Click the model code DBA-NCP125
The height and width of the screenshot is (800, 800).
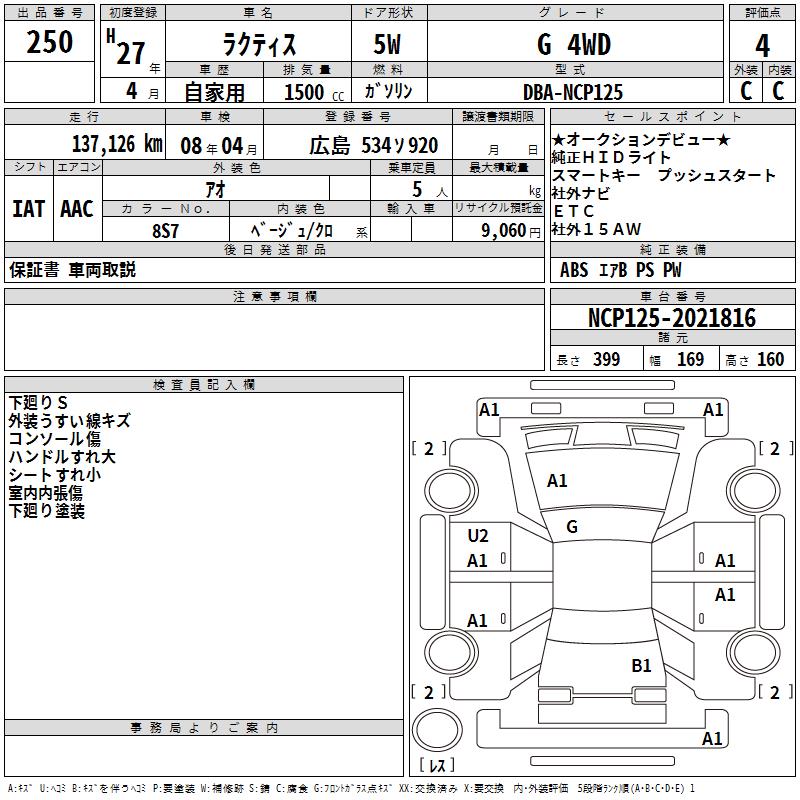573,92
